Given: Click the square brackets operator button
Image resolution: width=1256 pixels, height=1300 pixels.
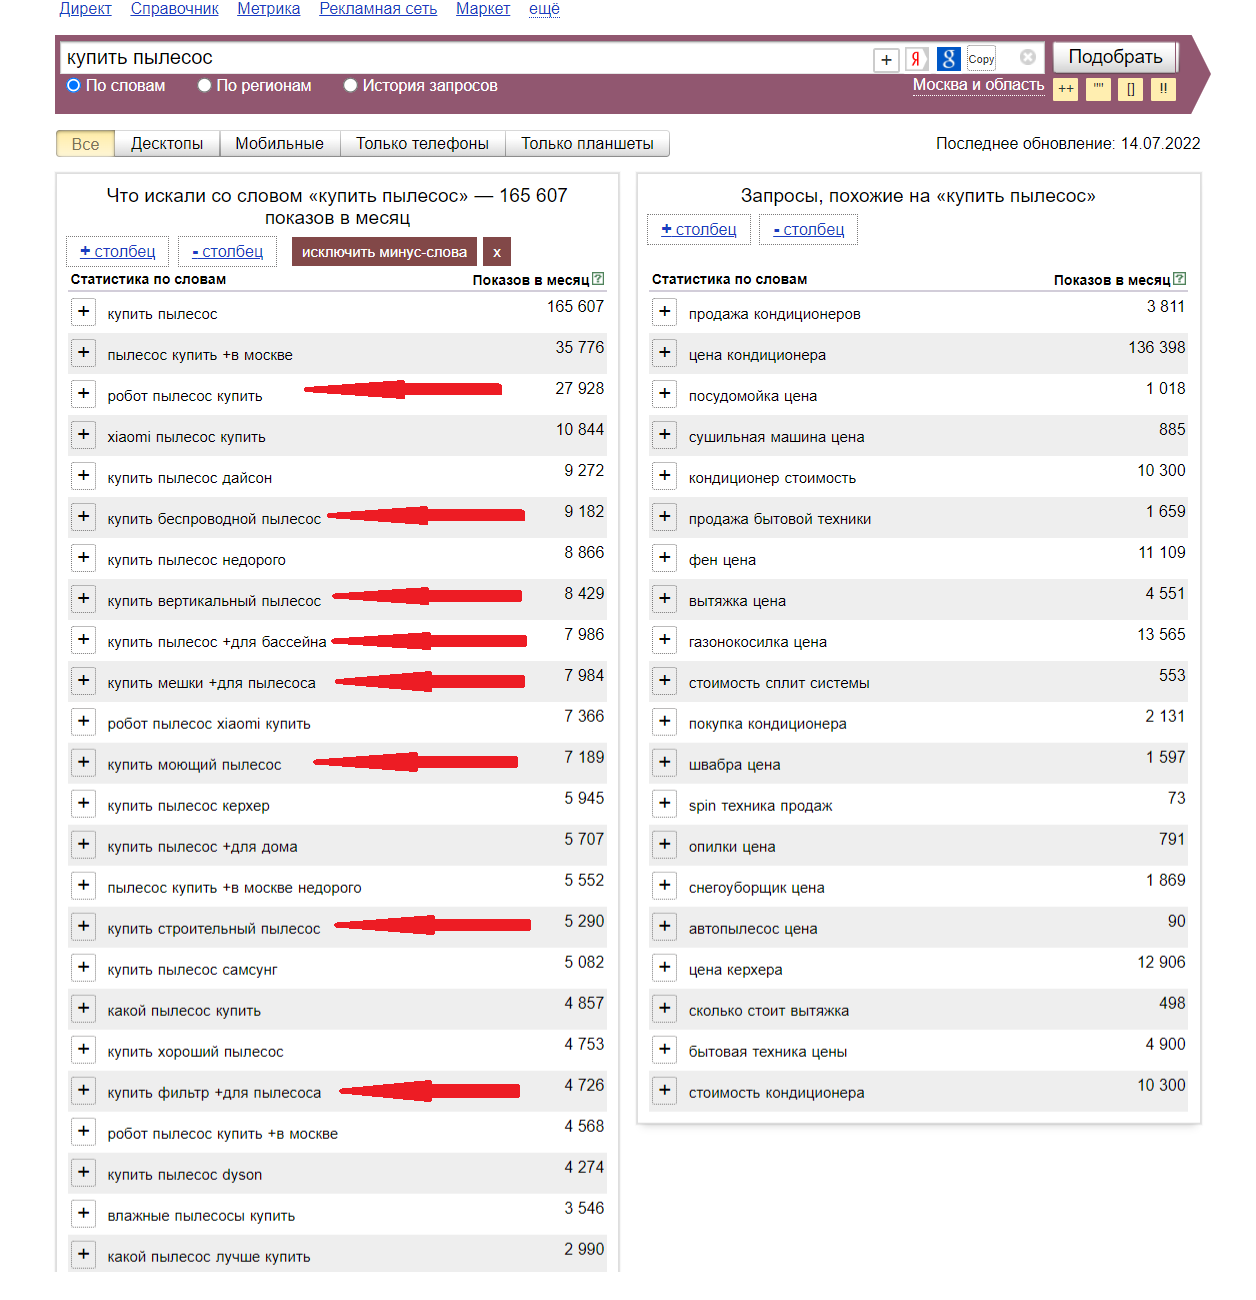Looking at the screenshot, I should click(1131, 89).
